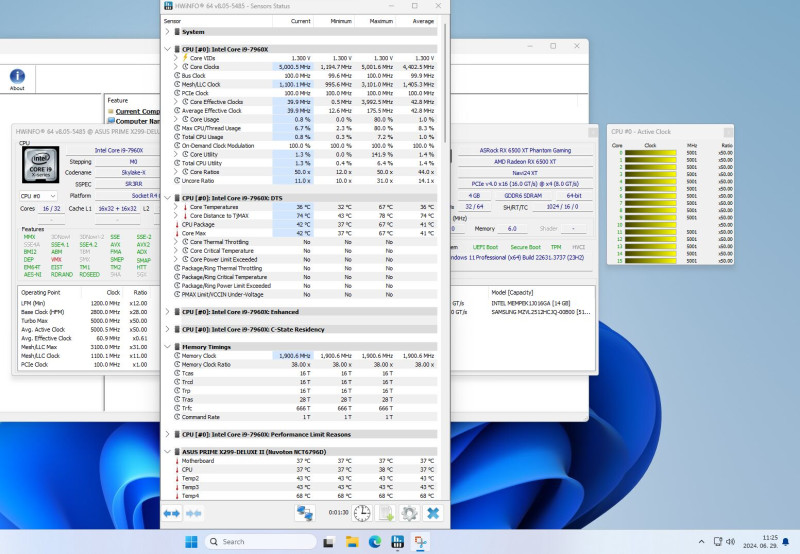Open volume control in system tray
800x554 pixels.
click(x=731, y=542)
